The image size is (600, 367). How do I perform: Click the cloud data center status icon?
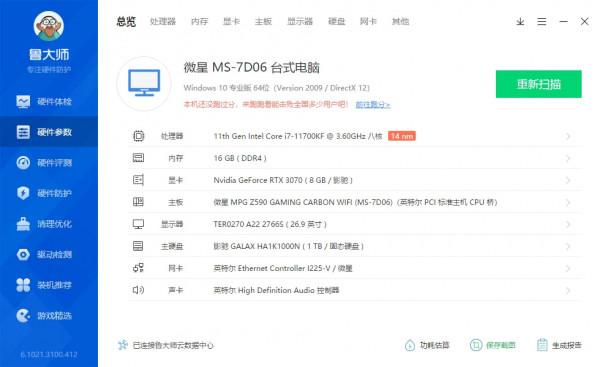122,345
